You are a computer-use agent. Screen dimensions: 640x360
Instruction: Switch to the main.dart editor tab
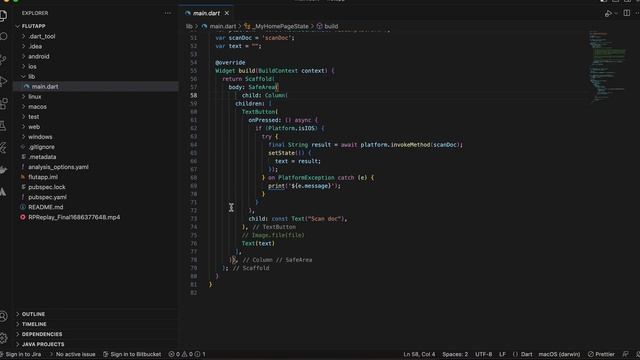(206, 13)
